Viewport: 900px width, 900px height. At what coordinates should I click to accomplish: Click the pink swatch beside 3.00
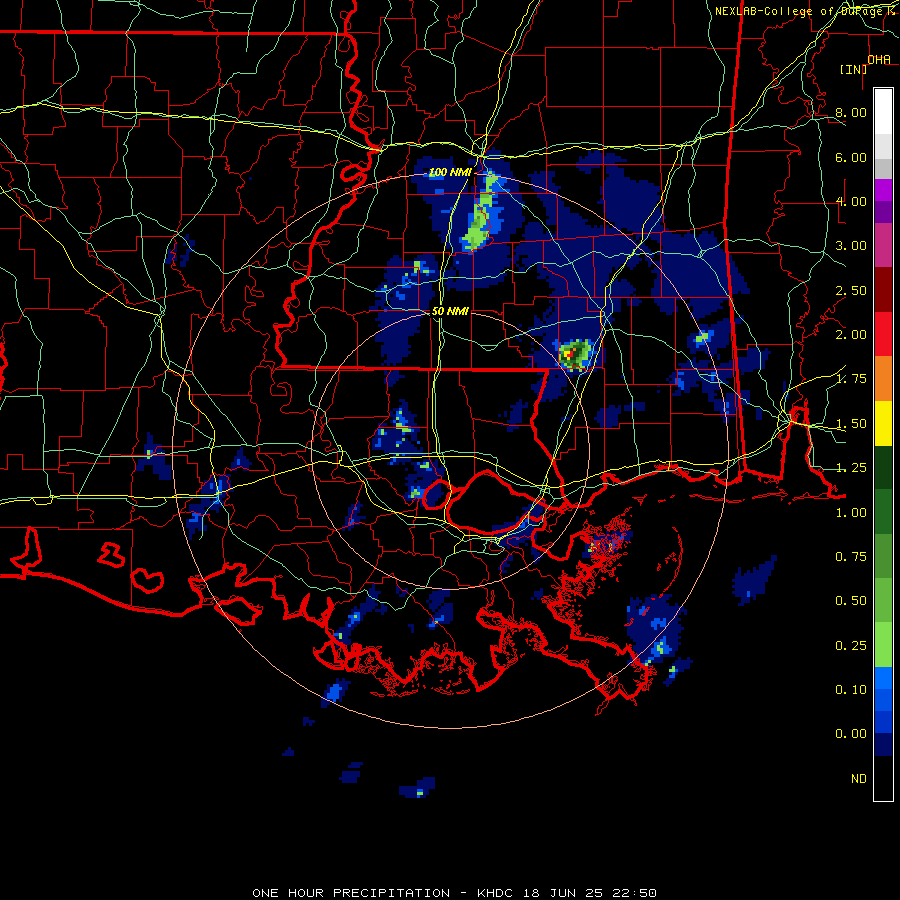883,246
